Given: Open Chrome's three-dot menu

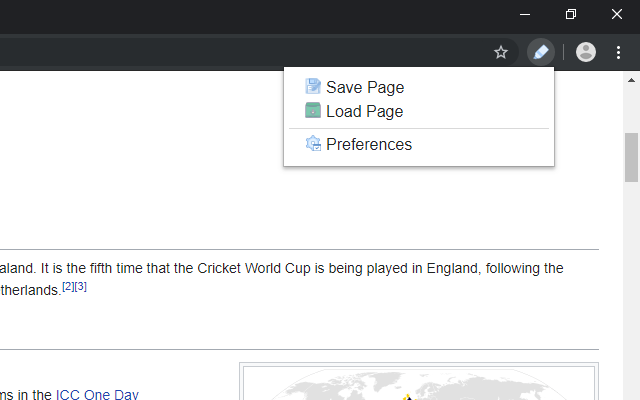Looking at the screenshot, I should click(618, 52).
